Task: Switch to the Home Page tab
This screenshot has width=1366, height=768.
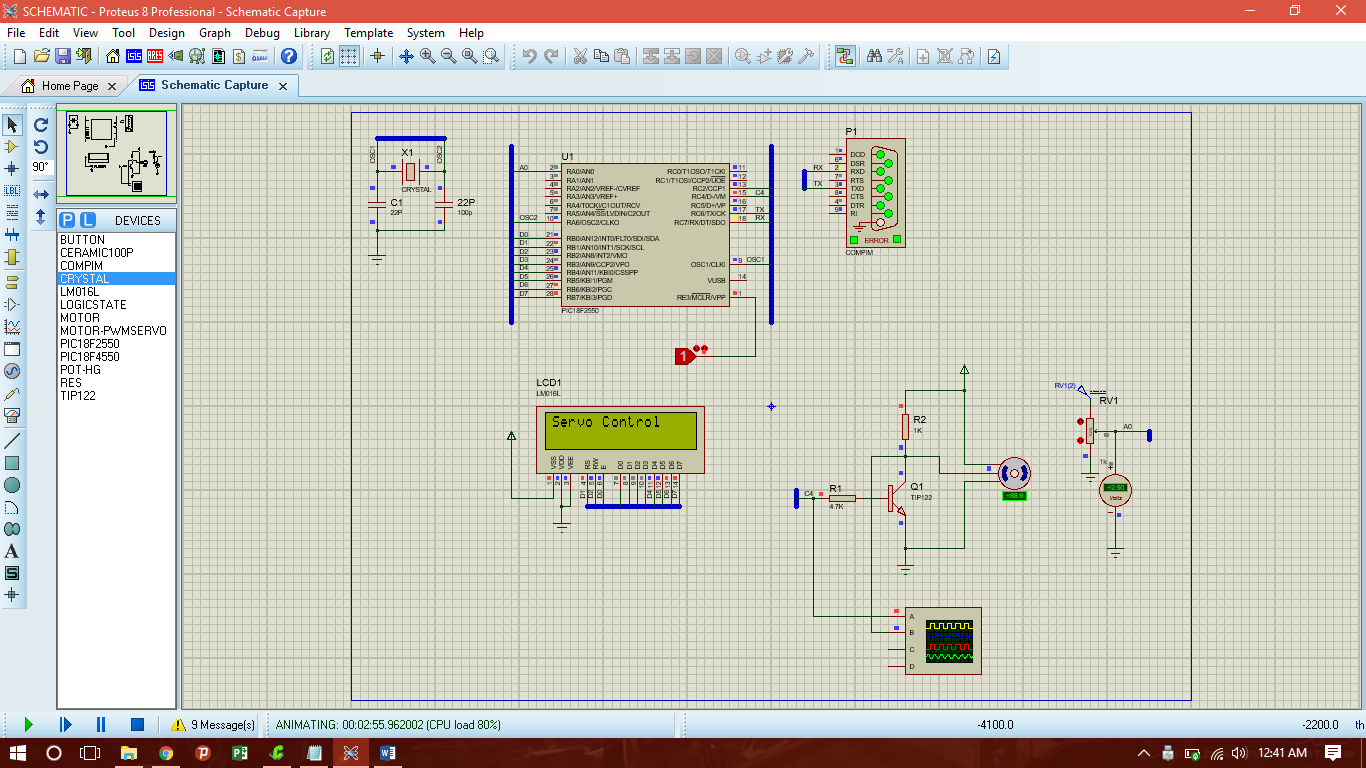Action: pos(70,86)
